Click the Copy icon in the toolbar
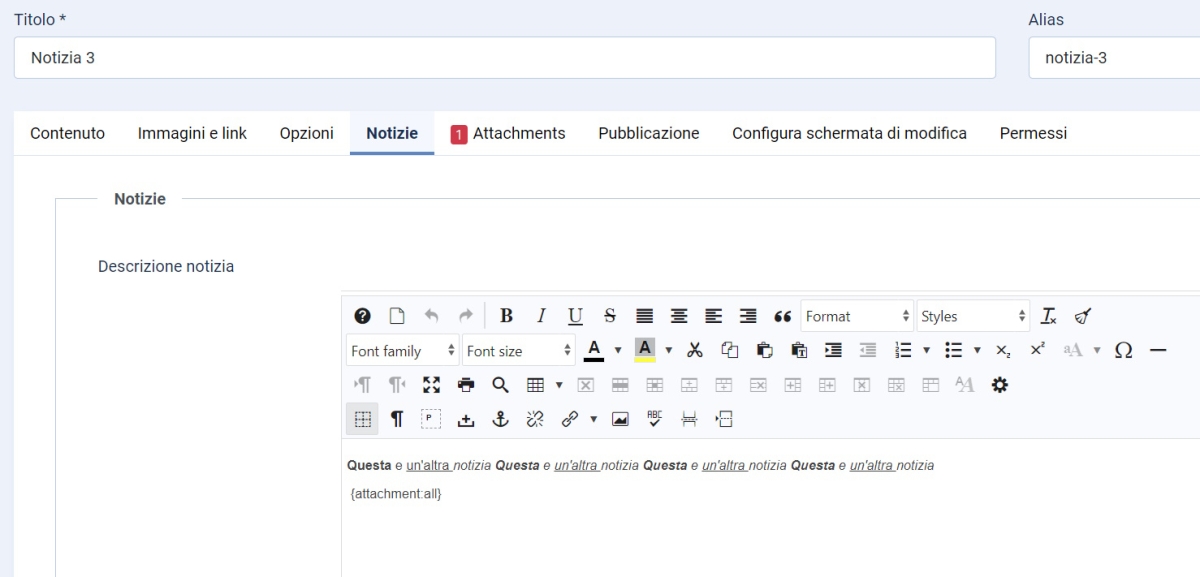 730,350
